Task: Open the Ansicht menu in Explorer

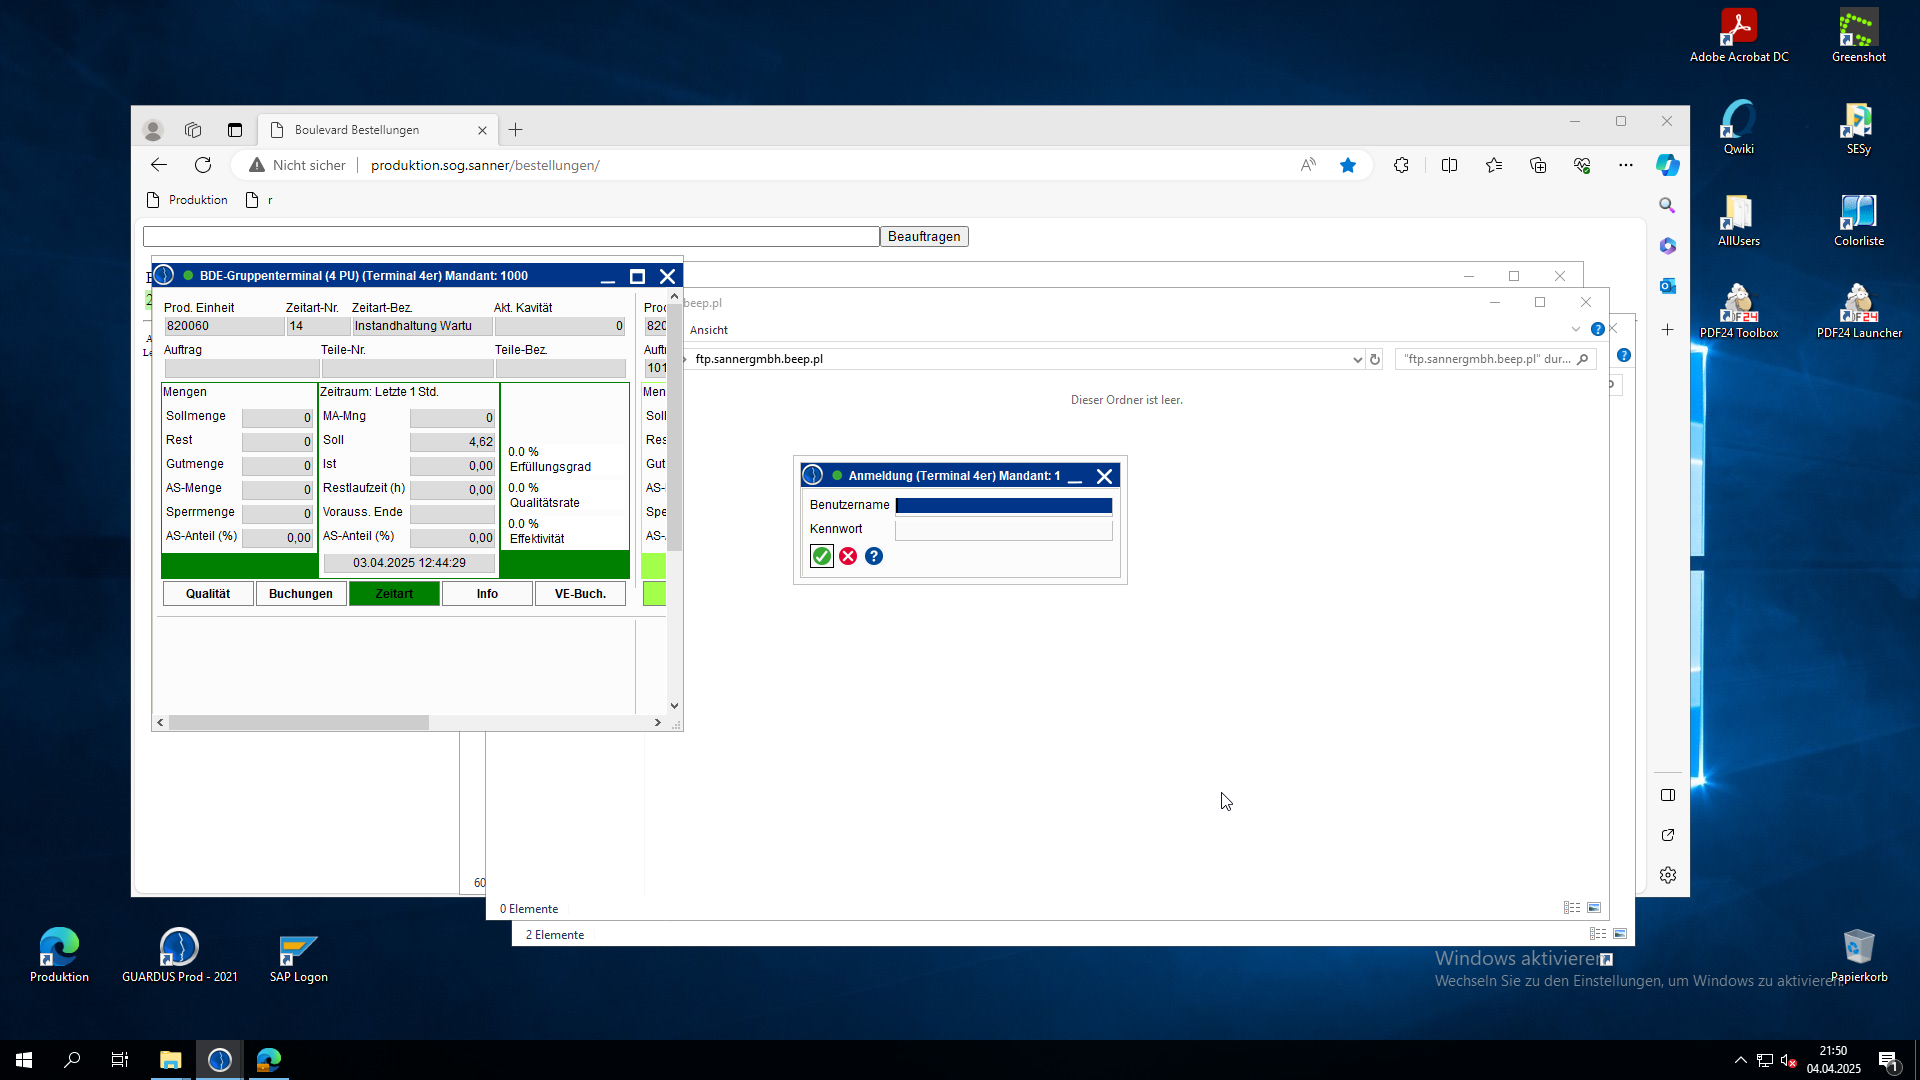Action: point(709,330)
